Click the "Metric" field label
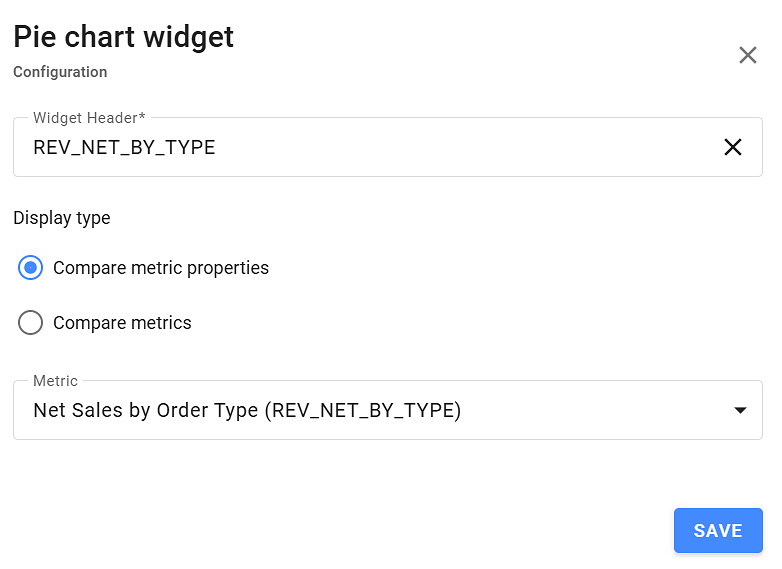 pyautogui.click(x=55, y=381)
